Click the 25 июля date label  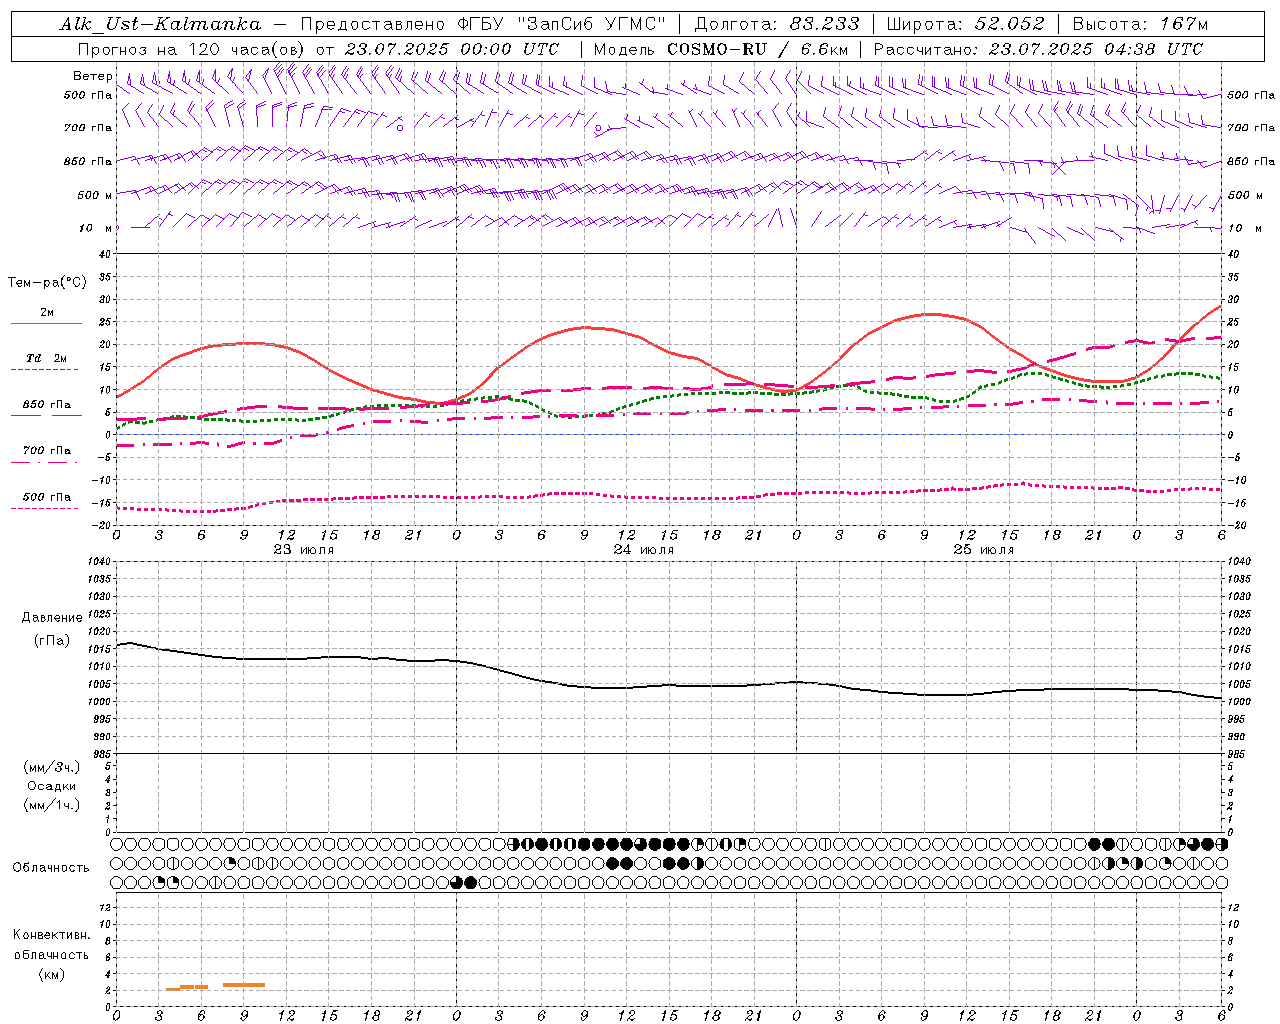[984, 550]
